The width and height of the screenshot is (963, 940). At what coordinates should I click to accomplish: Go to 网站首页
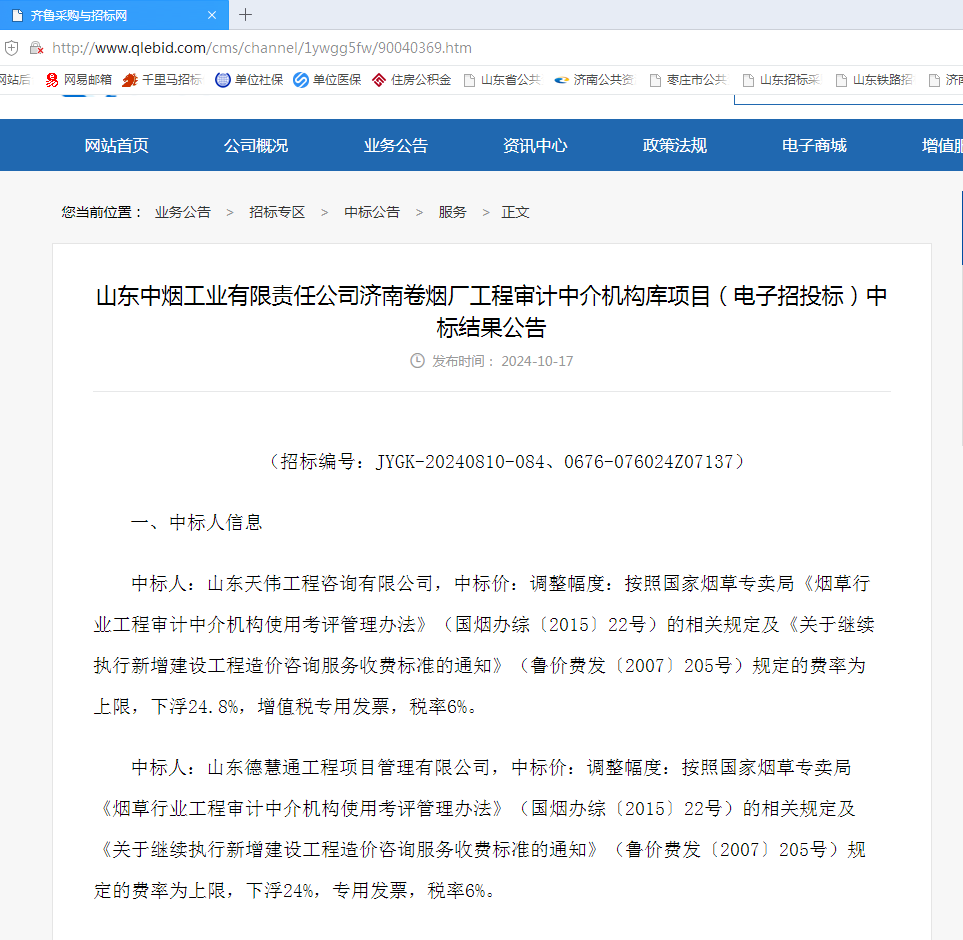click(x=116, y=145)
